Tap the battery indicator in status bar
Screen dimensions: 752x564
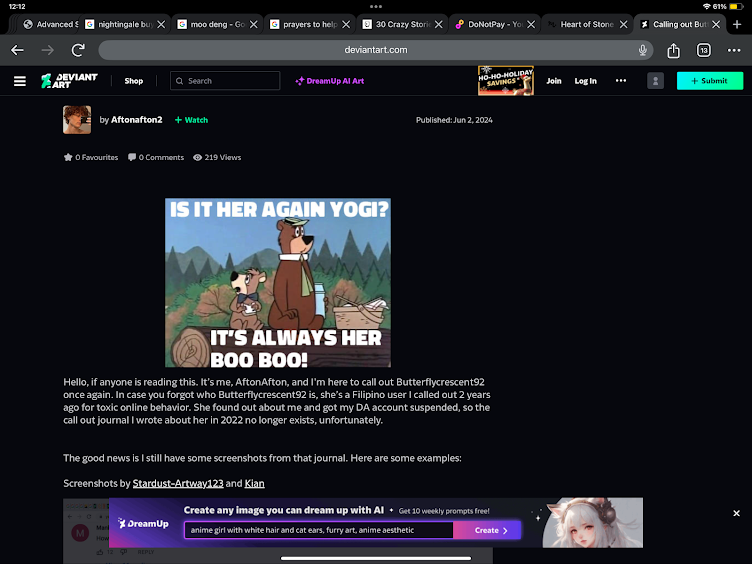(736, 6)
